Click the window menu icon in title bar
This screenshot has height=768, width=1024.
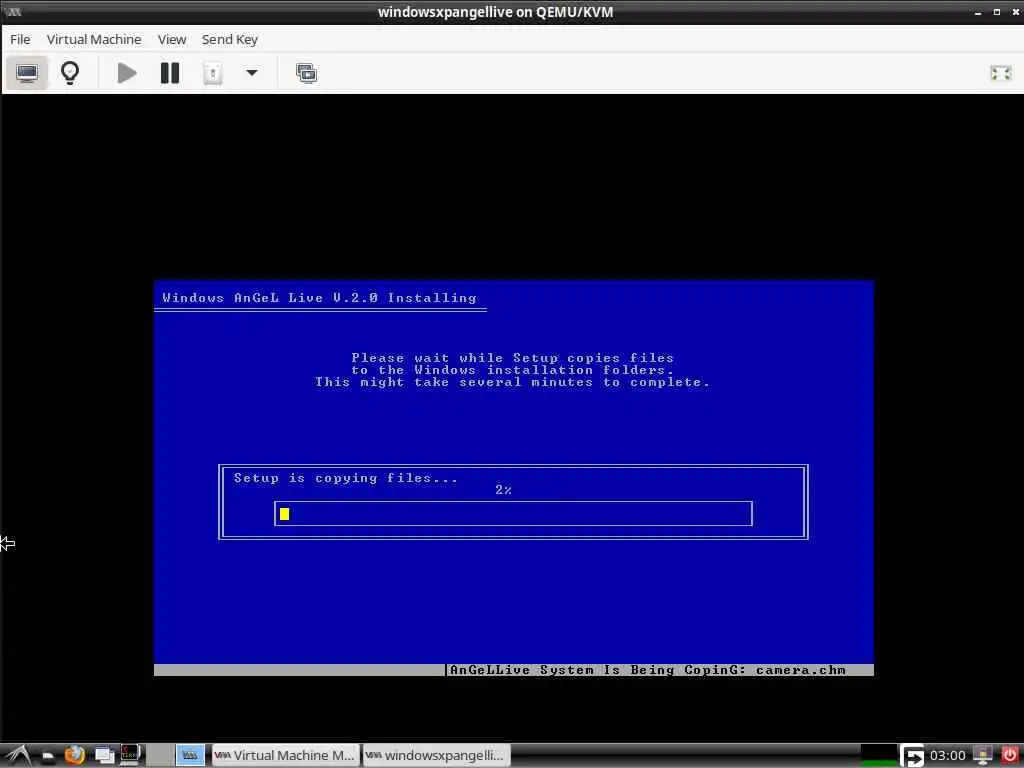pos(13,12)
